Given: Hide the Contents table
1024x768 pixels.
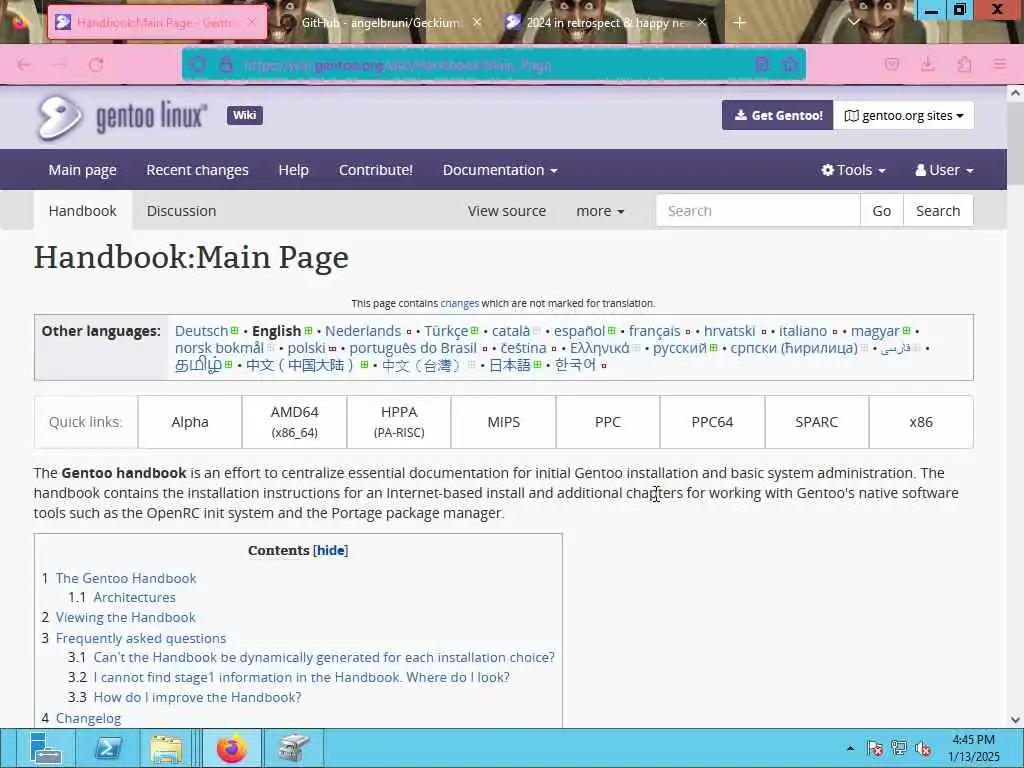Looking at the screenshot, I should point(330,551).
